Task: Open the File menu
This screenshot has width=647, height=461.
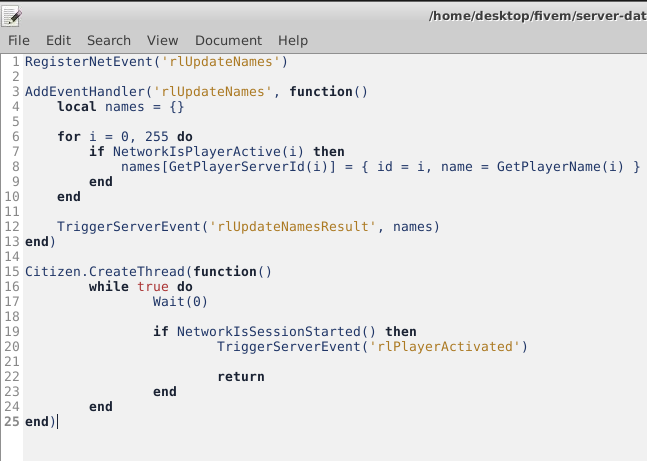Action: pos(19,40)
